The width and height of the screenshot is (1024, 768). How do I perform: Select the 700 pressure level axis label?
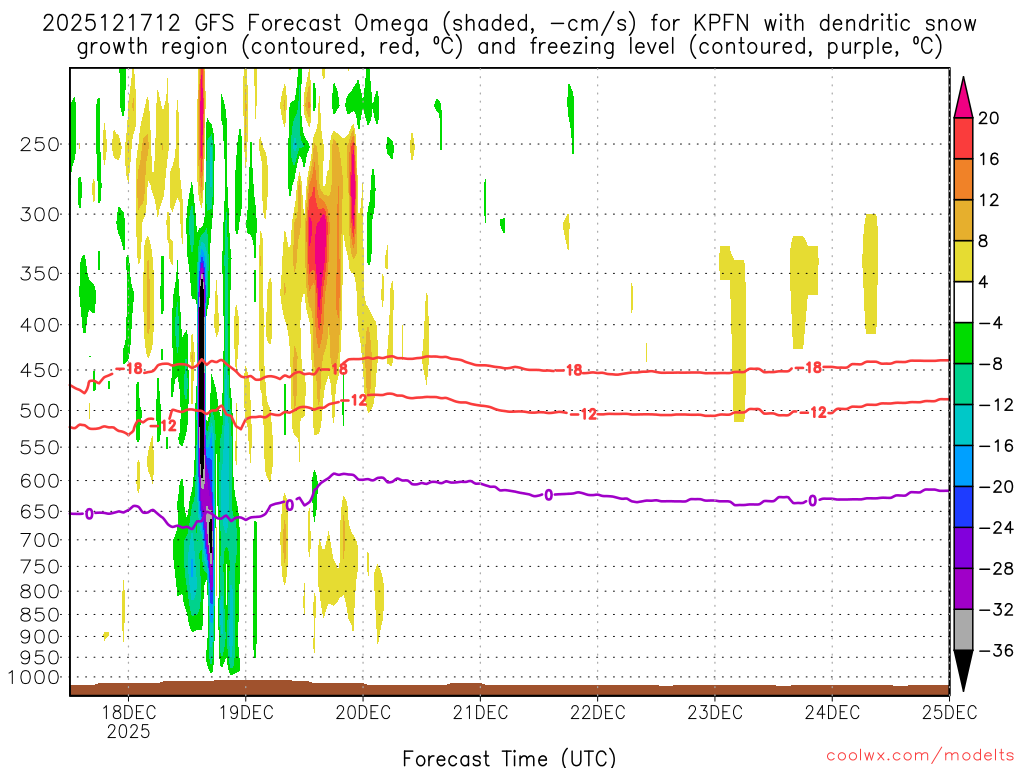(39, 540)
